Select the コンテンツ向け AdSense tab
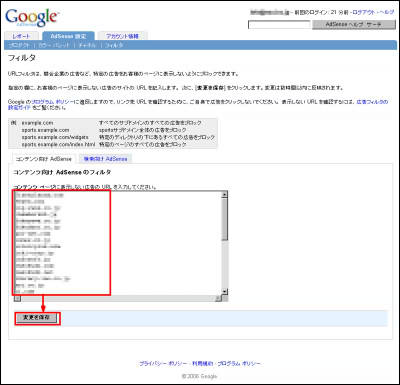 [44, 159]
